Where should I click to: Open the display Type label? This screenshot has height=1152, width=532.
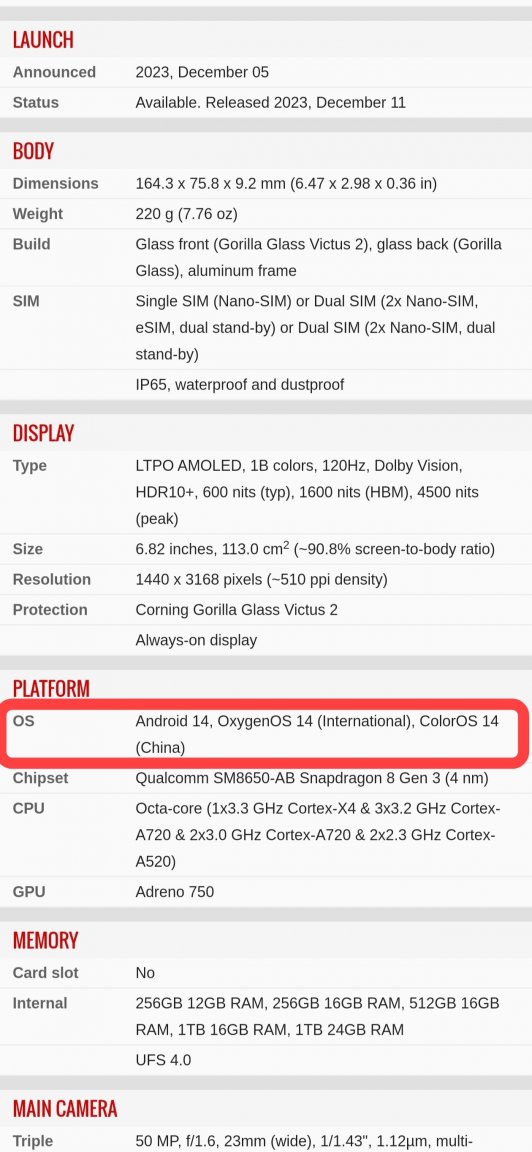(29, 466)
